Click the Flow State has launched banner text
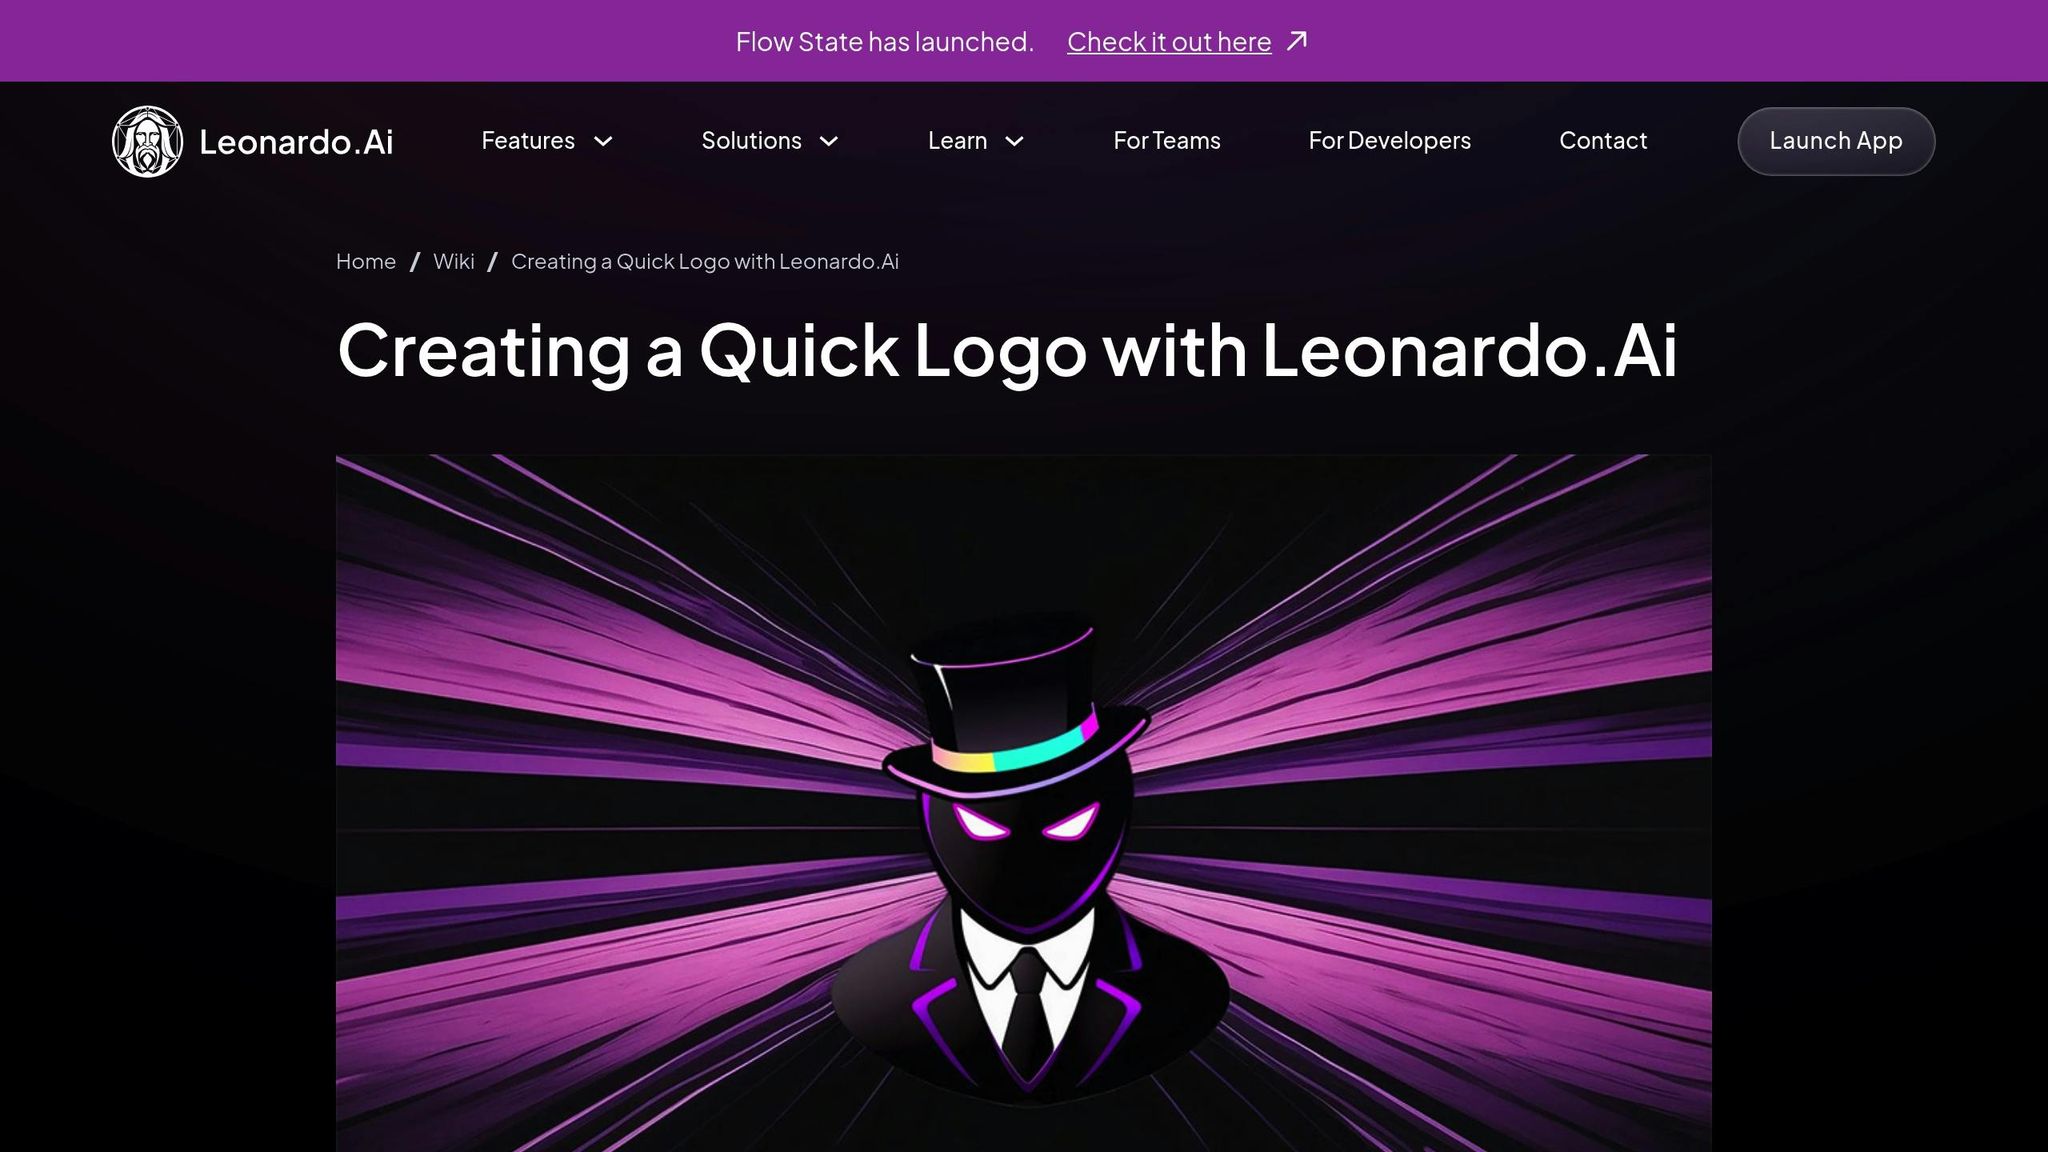The image size is (2048, 1152). [885, 41]
